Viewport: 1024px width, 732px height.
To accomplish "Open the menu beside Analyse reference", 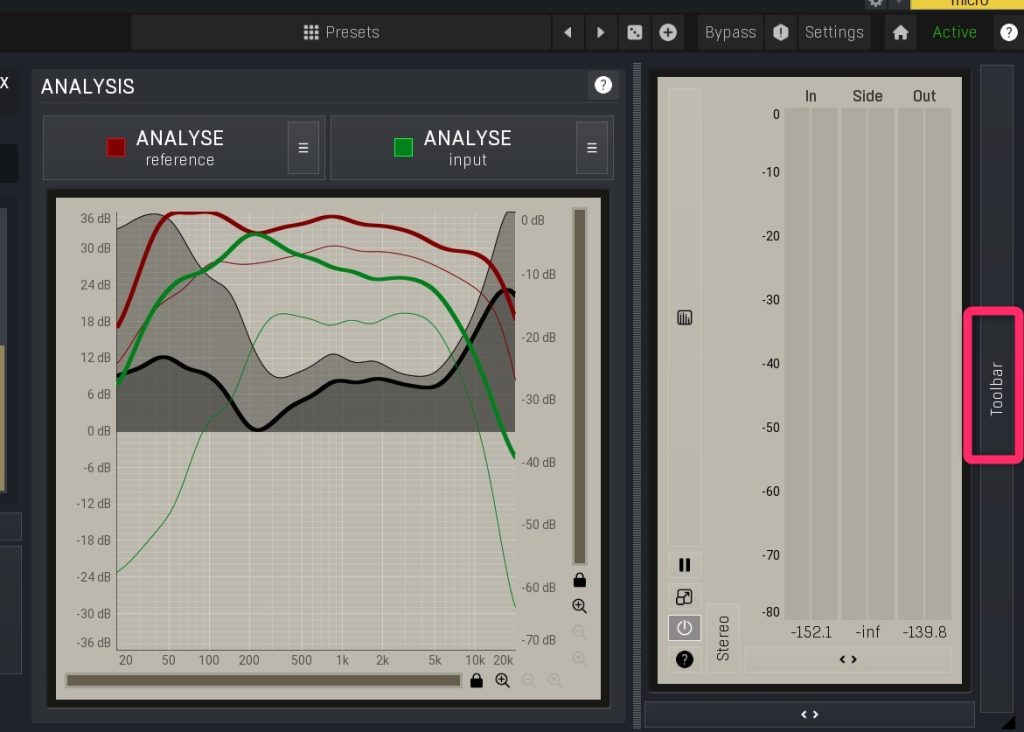I will (x=303, y=147).
